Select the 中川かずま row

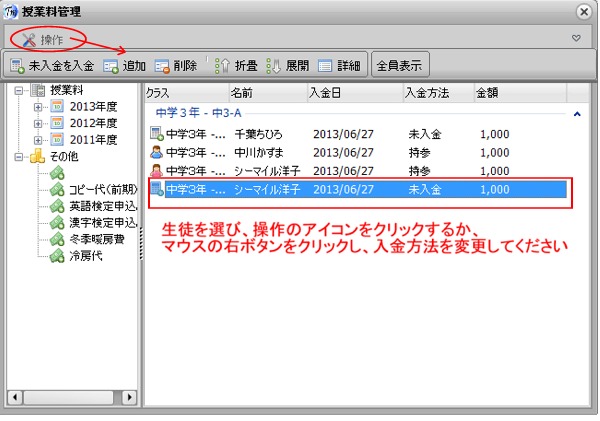358,152
